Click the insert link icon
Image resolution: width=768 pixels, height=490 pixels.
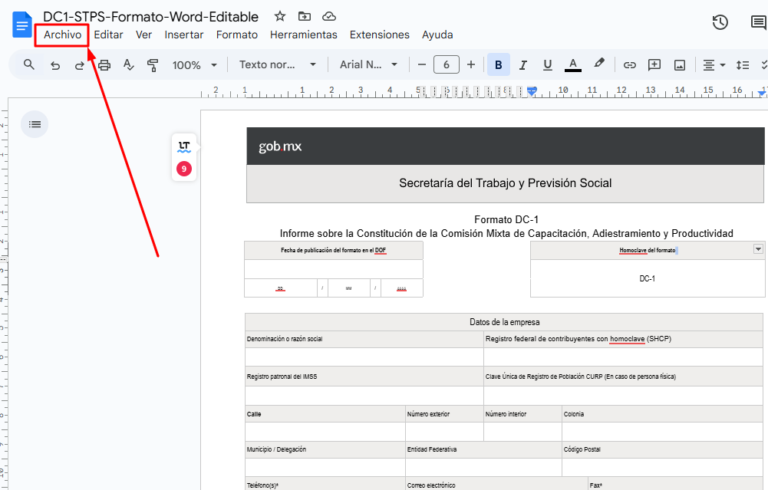click(x=629, y=65)
